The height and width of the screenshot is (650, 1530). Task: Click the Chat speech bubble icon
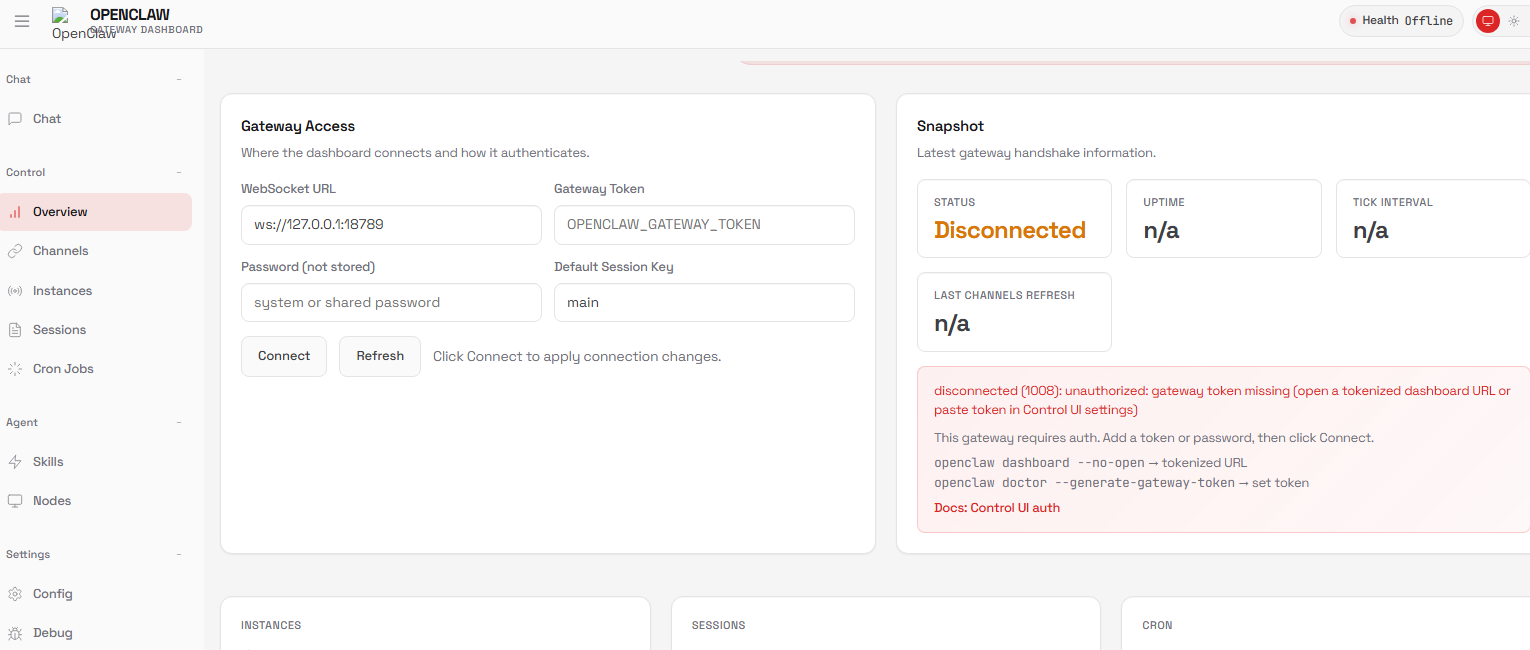[x=15, y=119]
